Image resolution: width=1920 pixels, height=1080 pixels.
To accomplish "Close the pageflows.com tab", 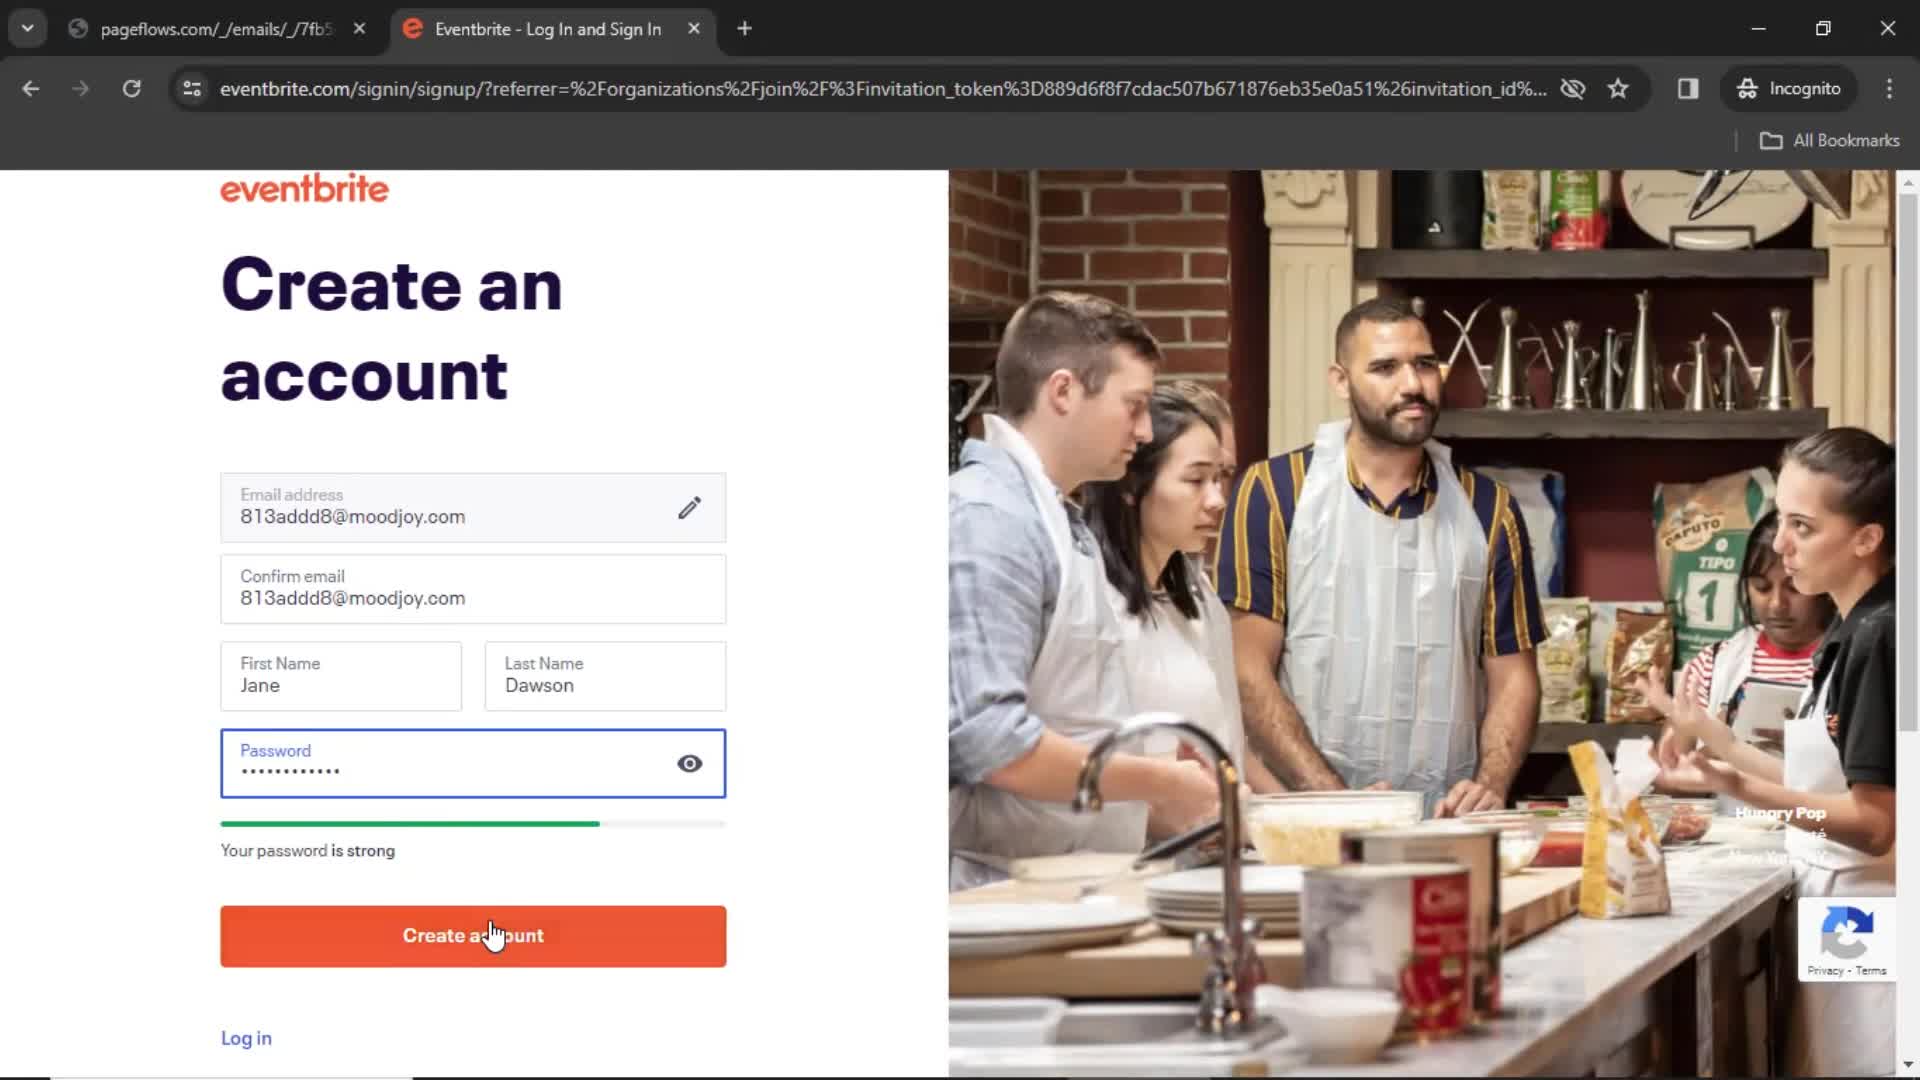I will (x=359, y=29).
